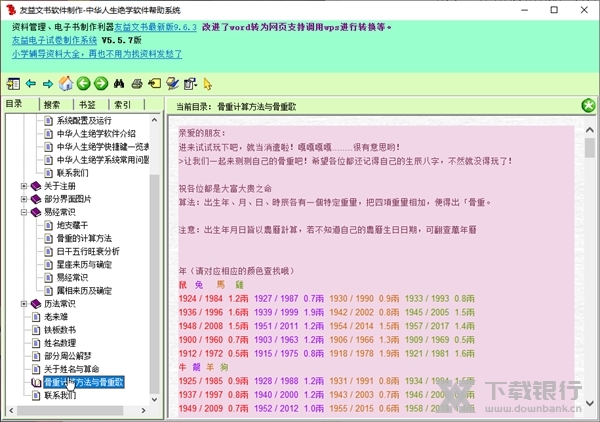Expand the 关于注册 tree node

(x=24, y=186)
